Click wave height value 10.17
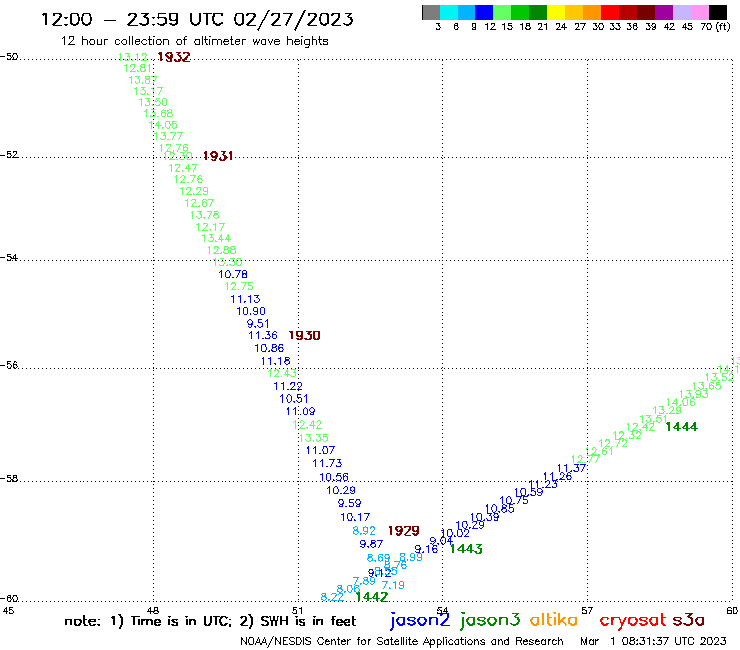The width and height of the screenshot is (740, 650). pyautogui.click(x=355, y=517)
